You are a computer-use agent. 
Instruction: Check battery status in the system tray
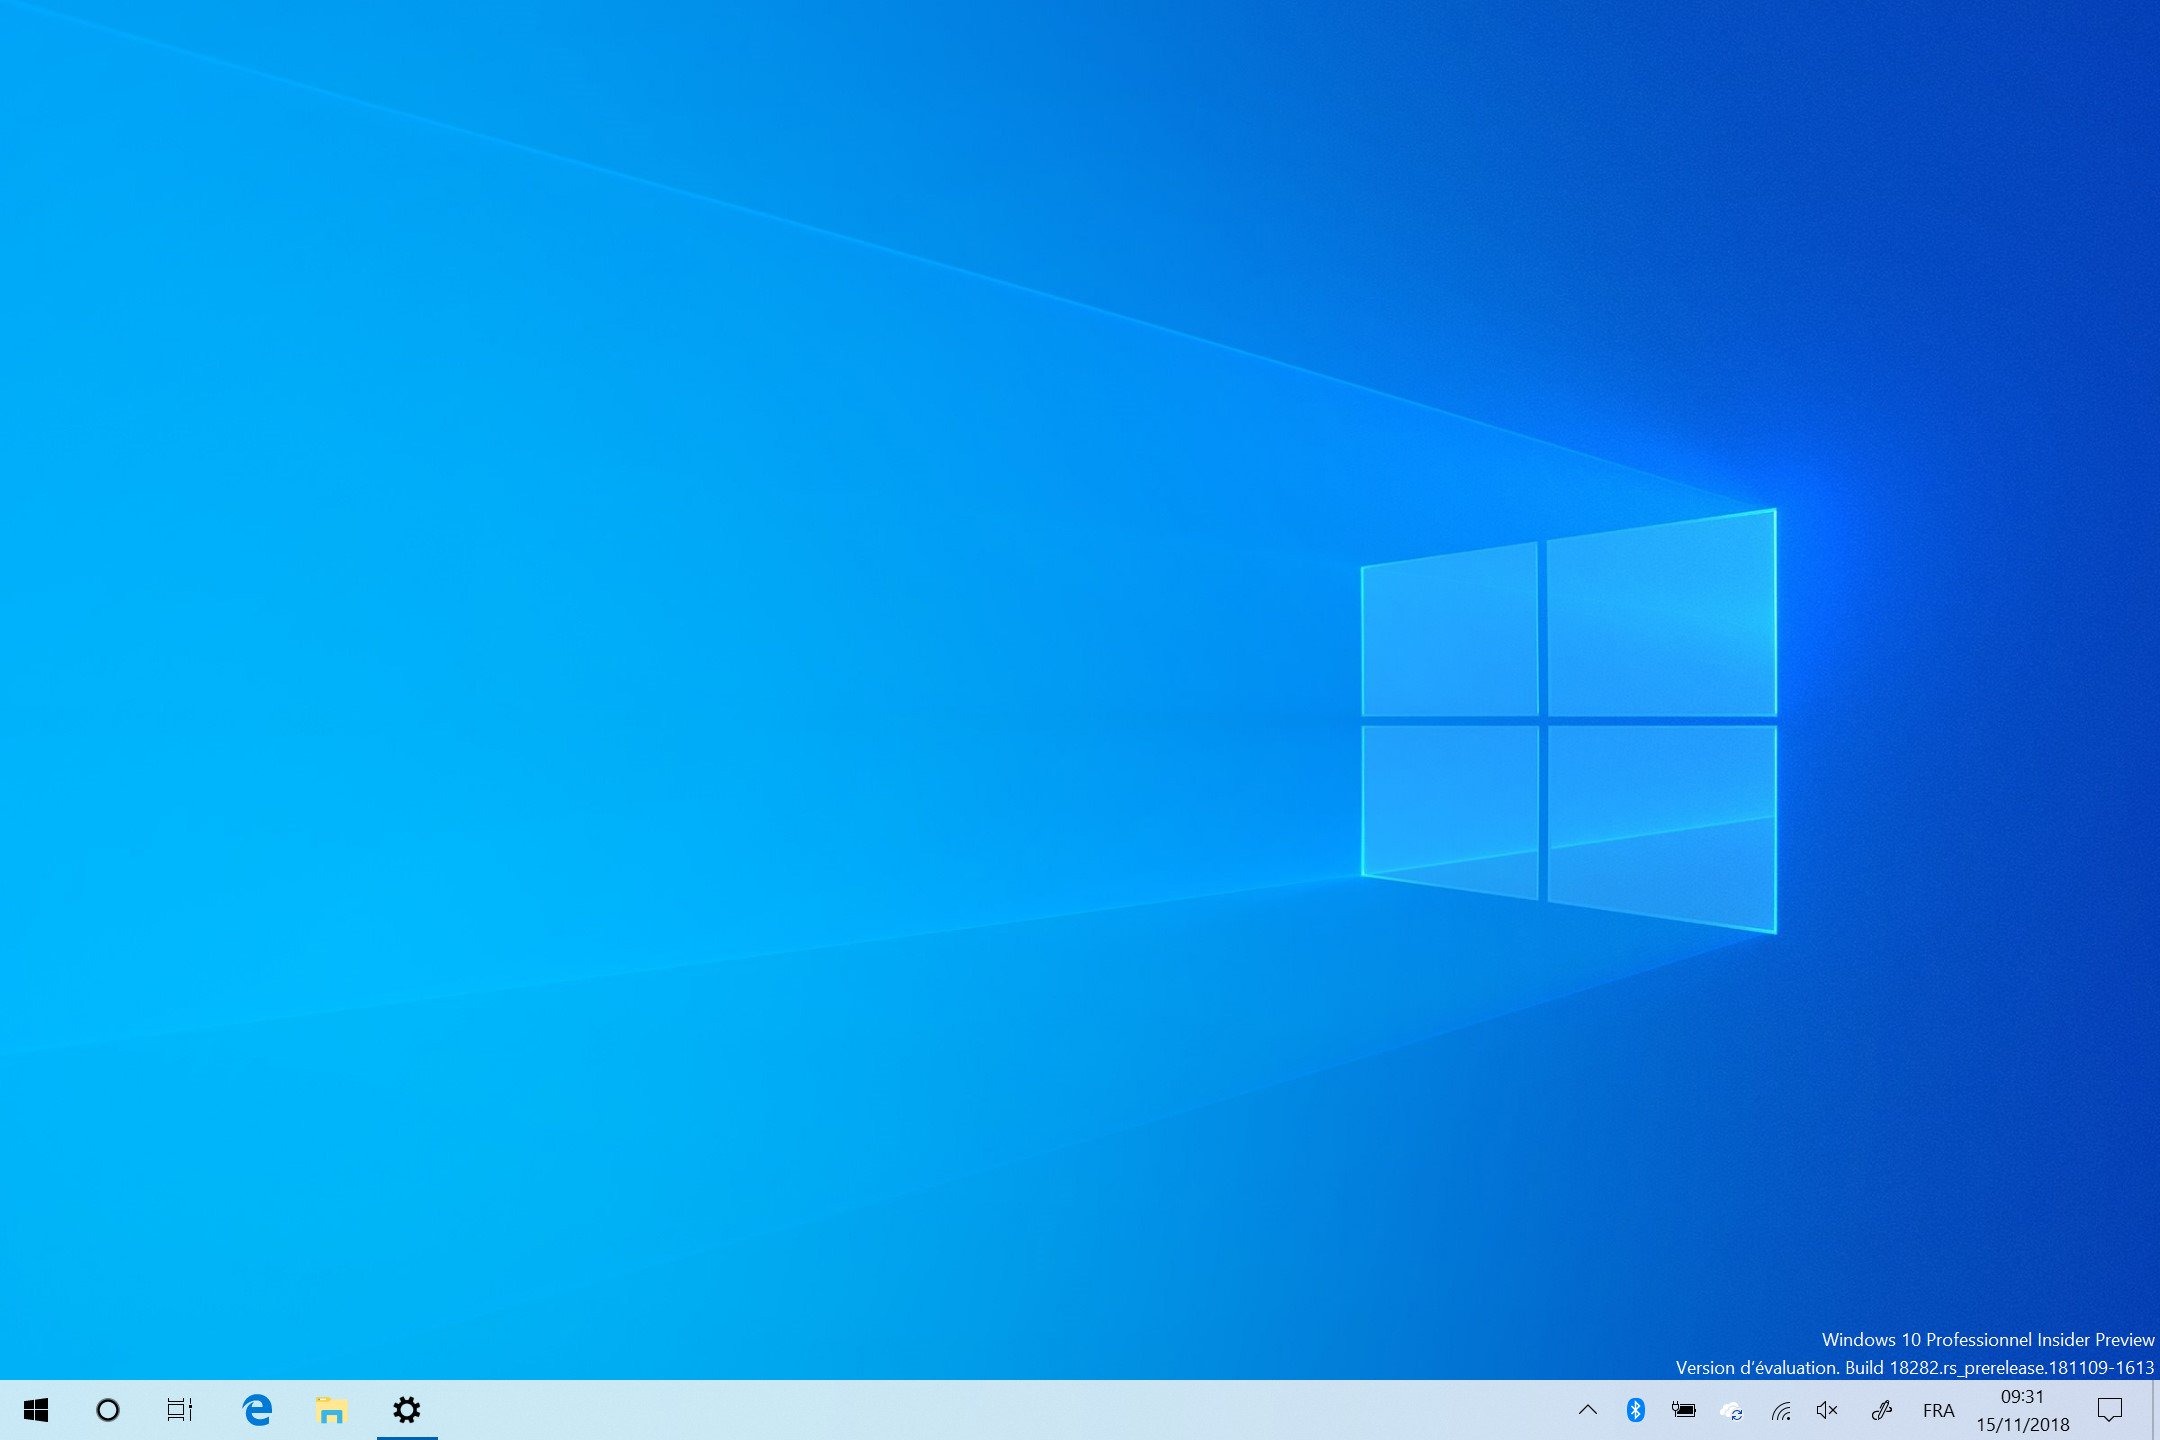point(1684,1410)
